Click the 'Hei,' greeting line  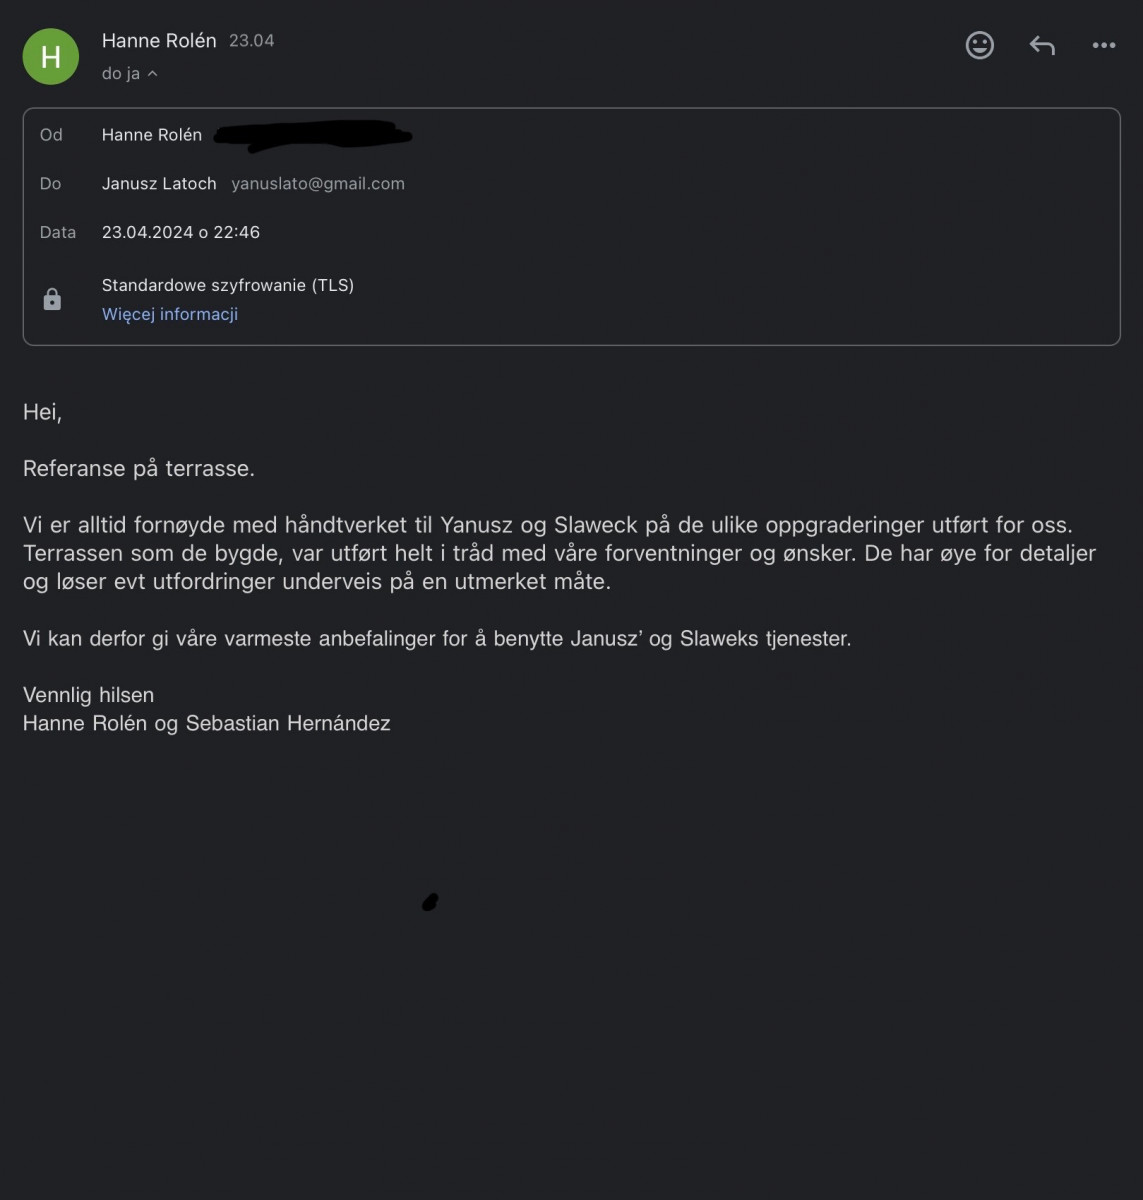[x=42, y=412]
